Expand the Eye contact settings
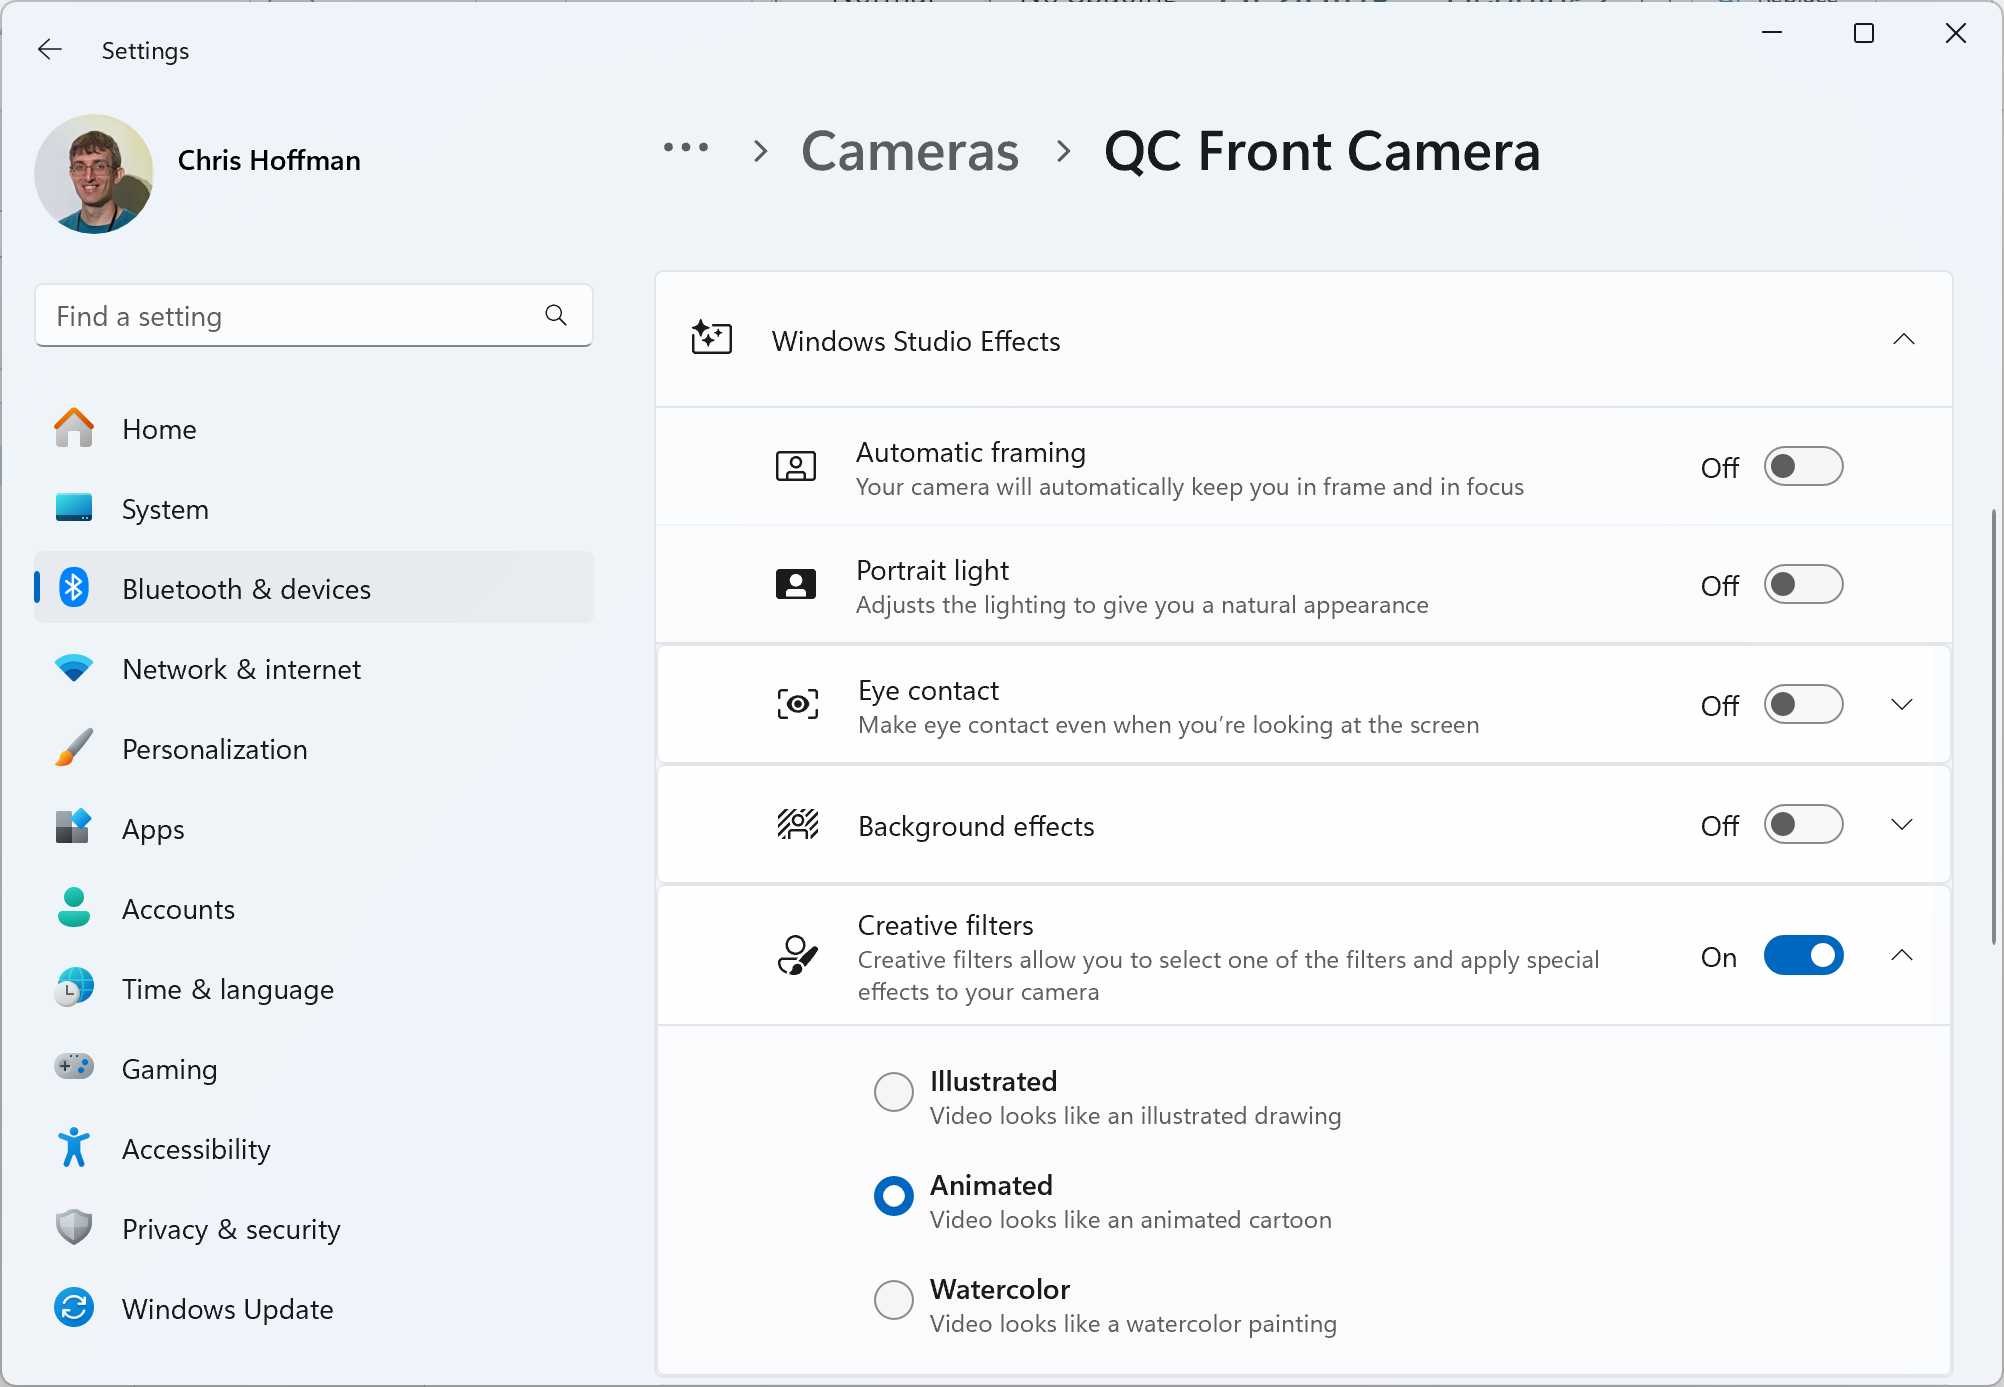This screenshot has height=1387, width=2004. [x=1903, y=704]
